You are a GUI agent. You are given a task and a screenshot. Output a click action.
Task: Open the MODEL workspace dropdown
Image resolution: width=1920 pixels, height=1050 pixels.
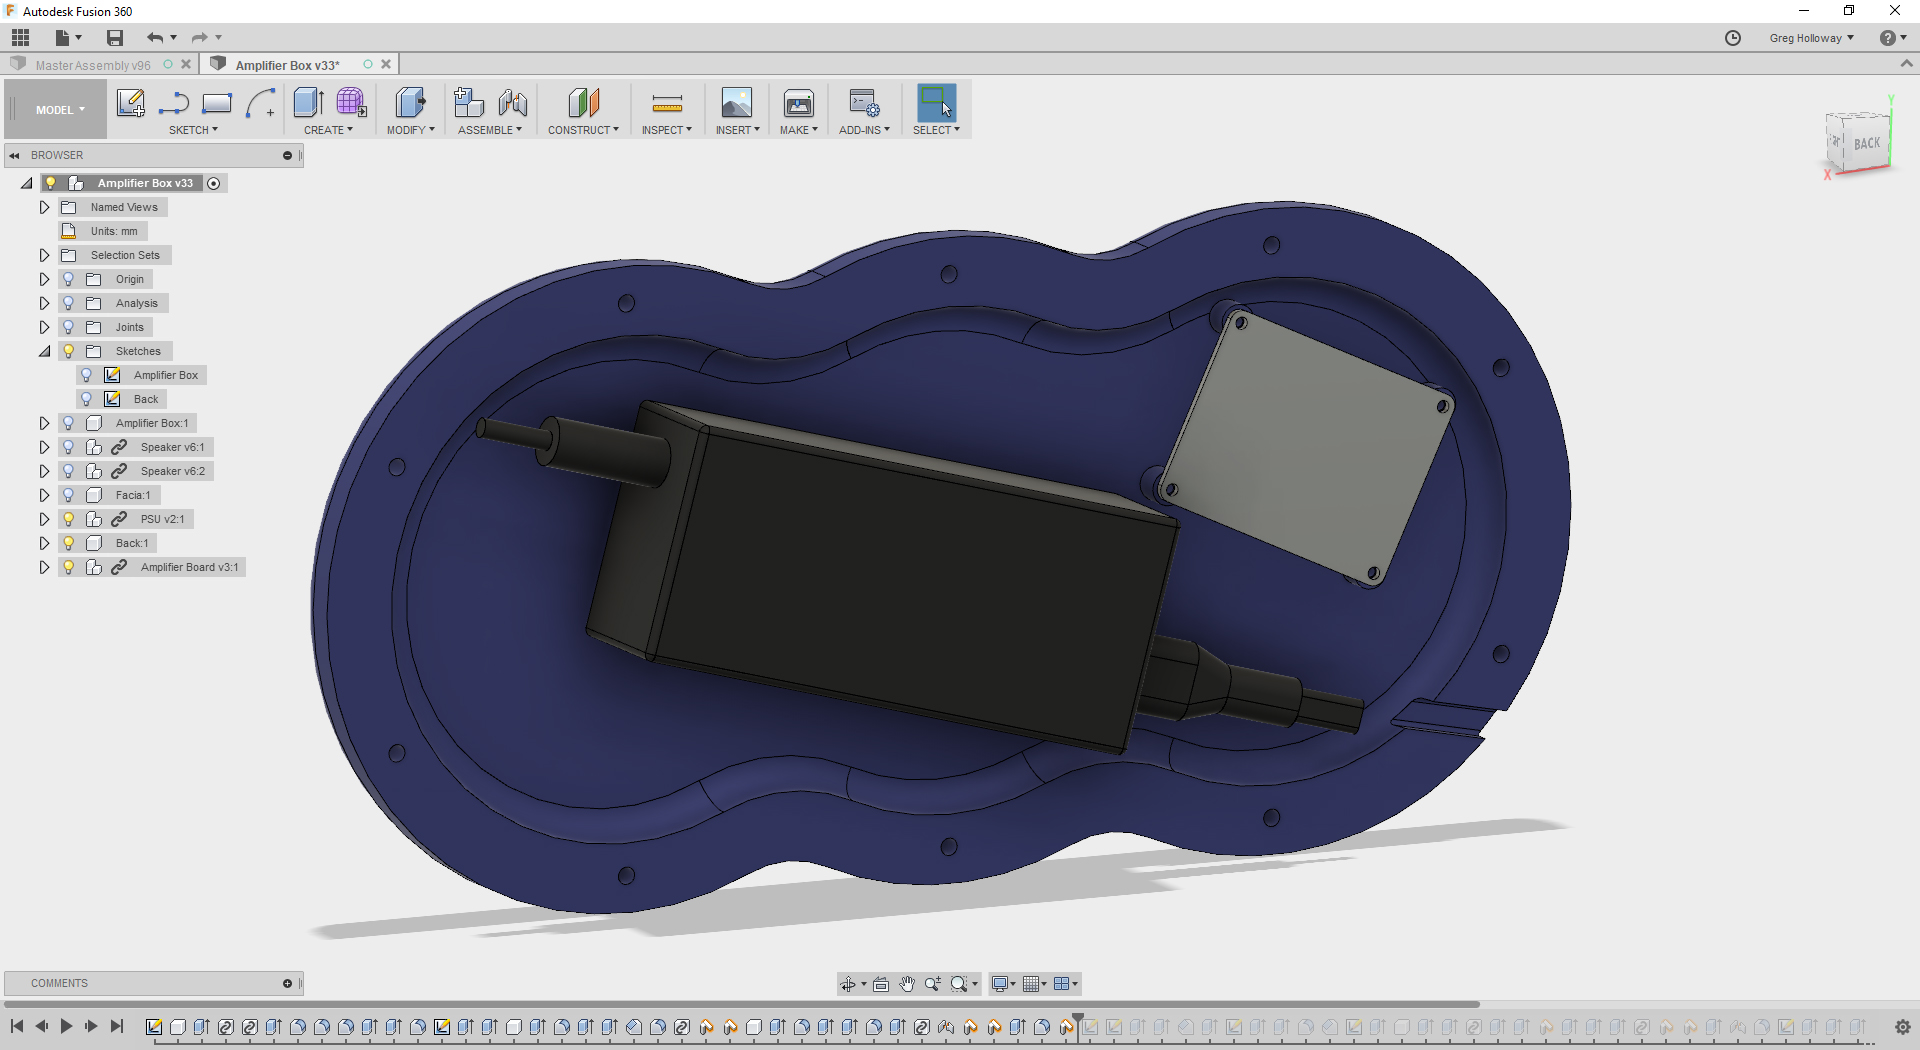coord(55,109)
